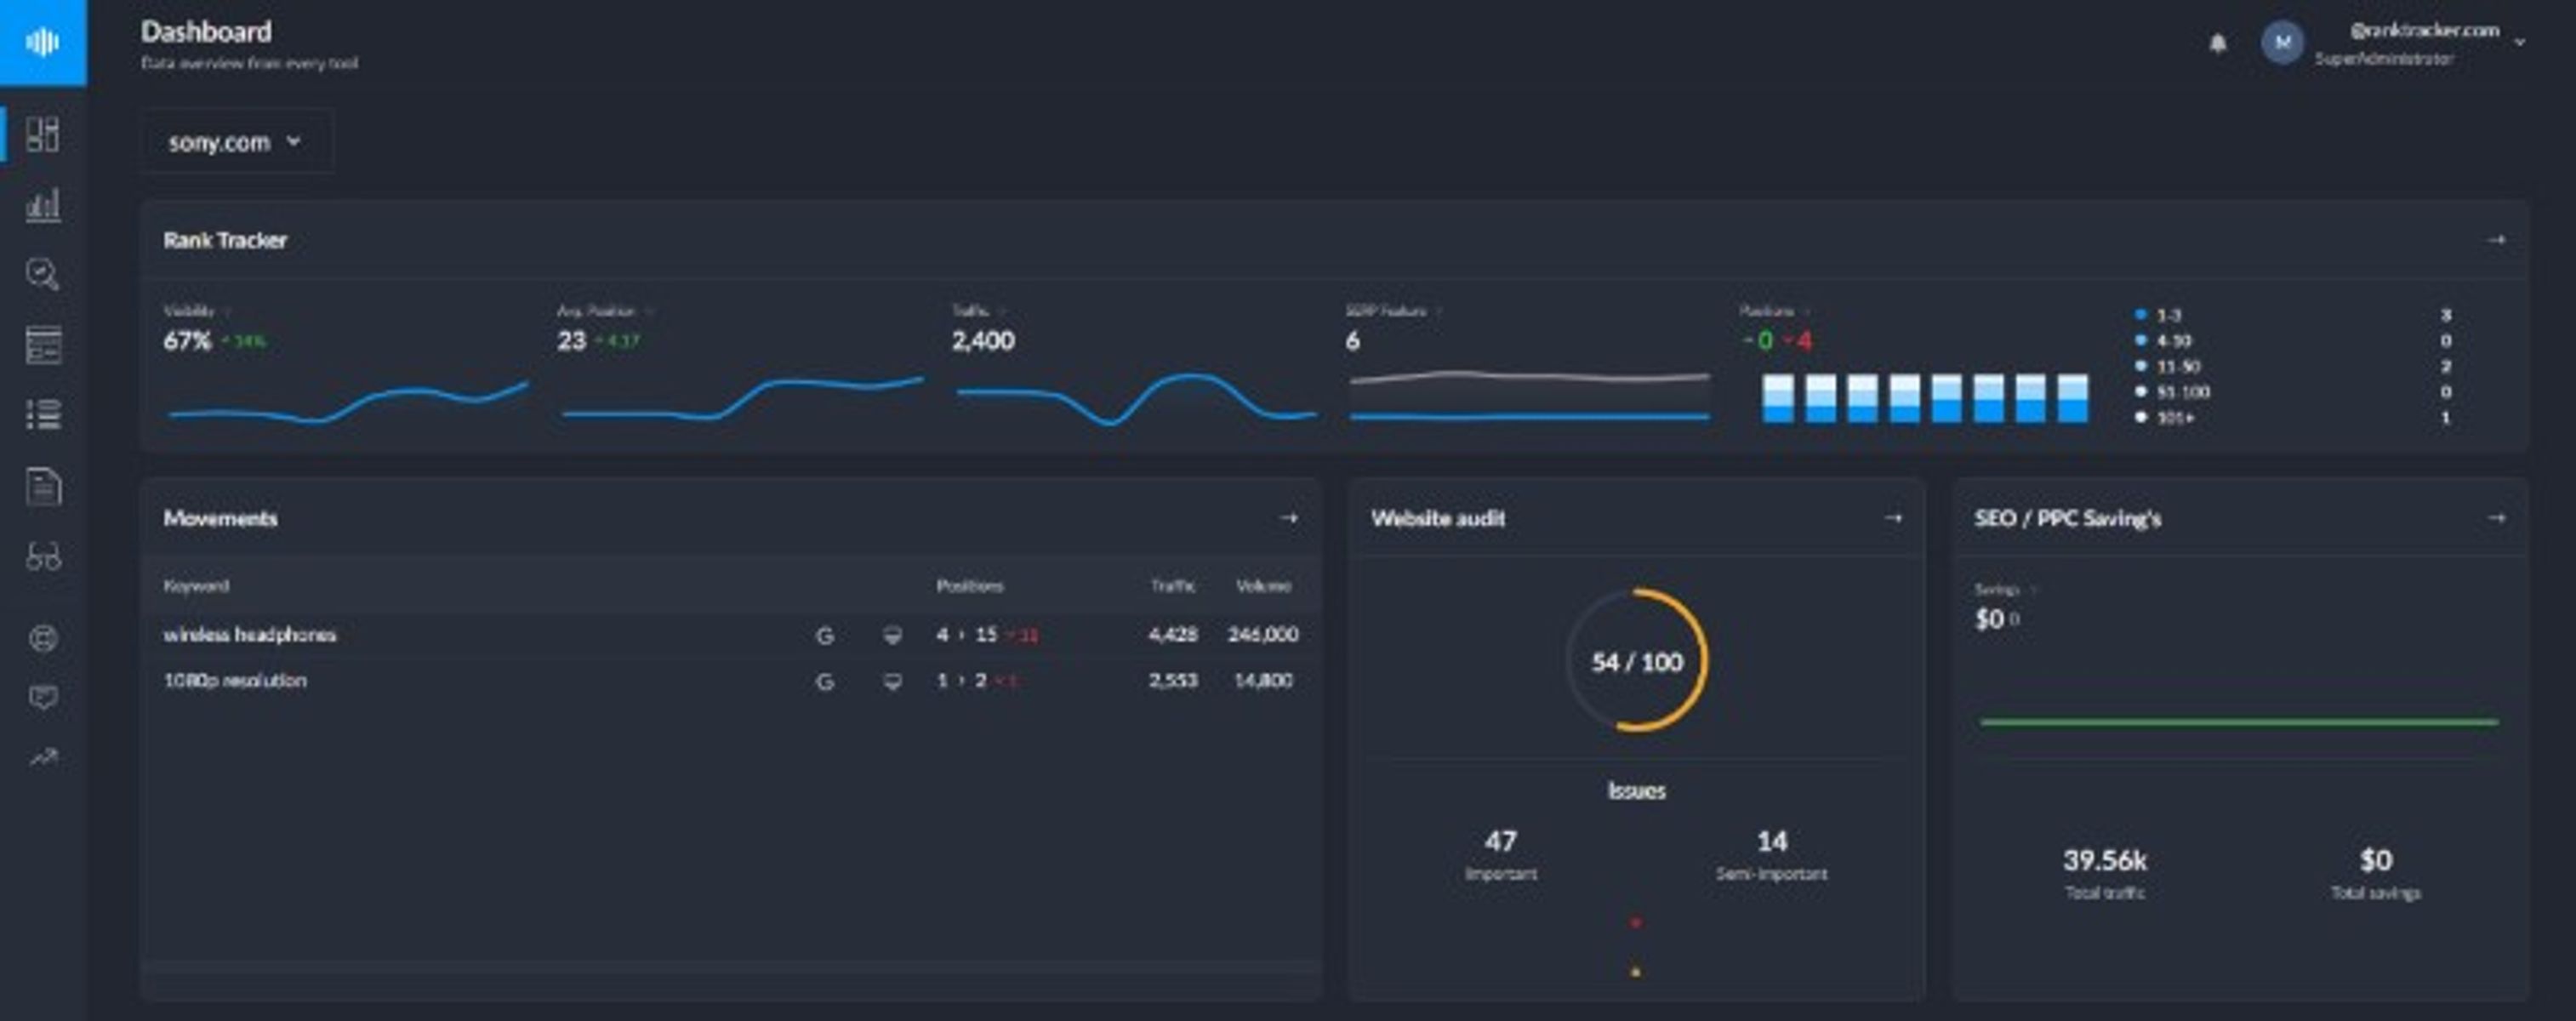Open the sony.com domain dropdown
This screenshot has height=1021, width=2576.
[x=236, y=142]
